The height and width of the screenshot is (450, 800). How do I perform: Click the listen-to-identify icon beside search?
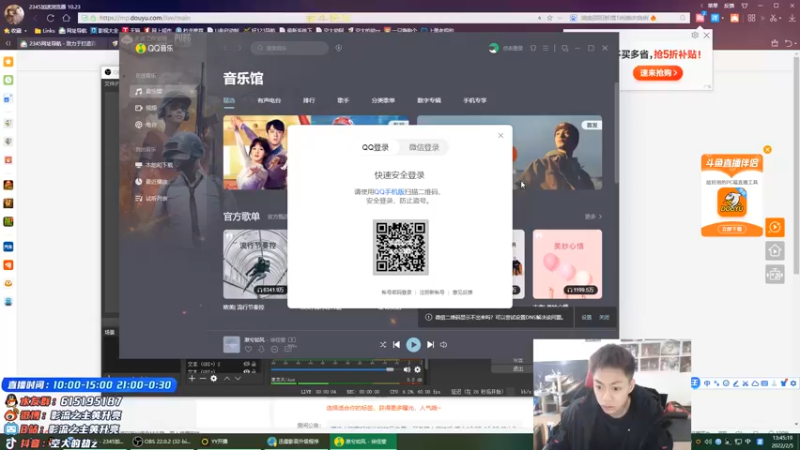[x=339, y=48]
